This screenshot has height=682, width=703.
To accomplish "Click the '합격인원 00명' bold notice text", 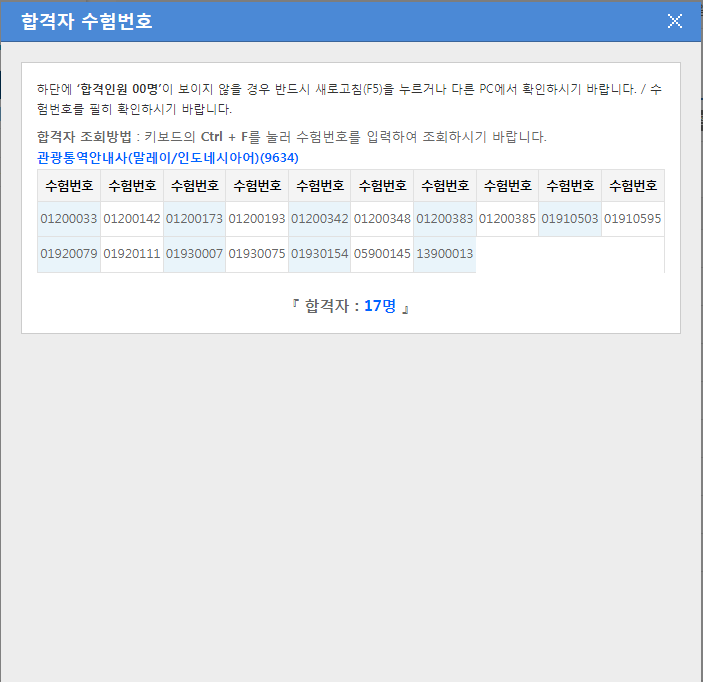I will coord(119,89).
